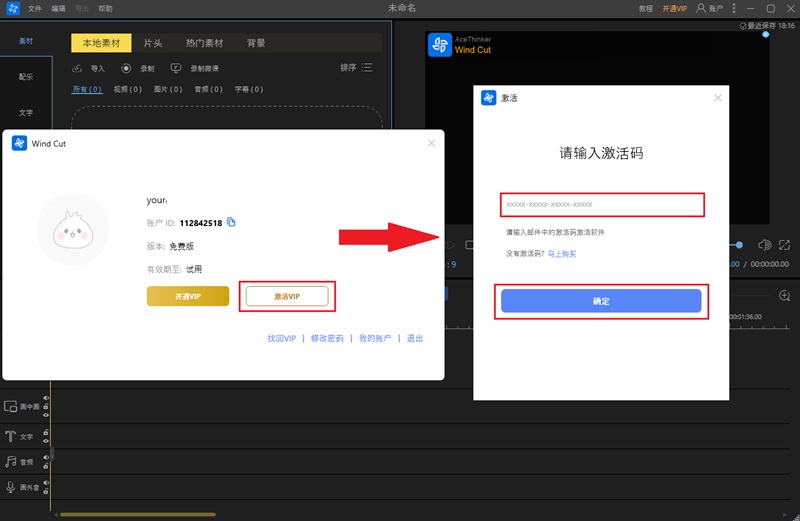Toggle lock on the 画中画 track
Viewport: 800px width, 521px height.
[46, 407]
